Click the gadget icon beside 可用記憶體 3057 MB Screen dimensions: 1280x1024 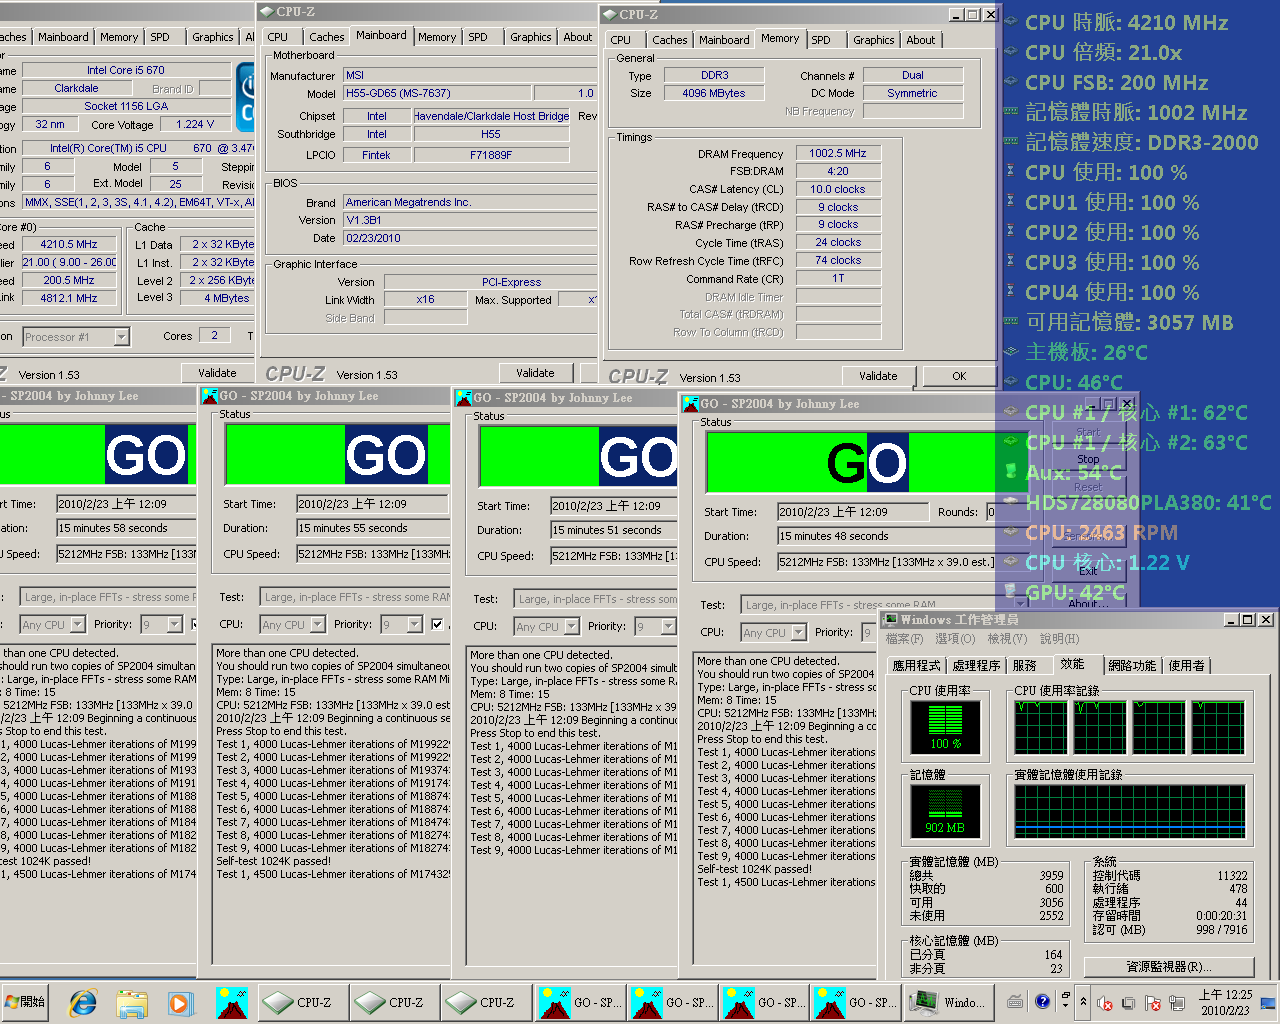(1010, 322)
